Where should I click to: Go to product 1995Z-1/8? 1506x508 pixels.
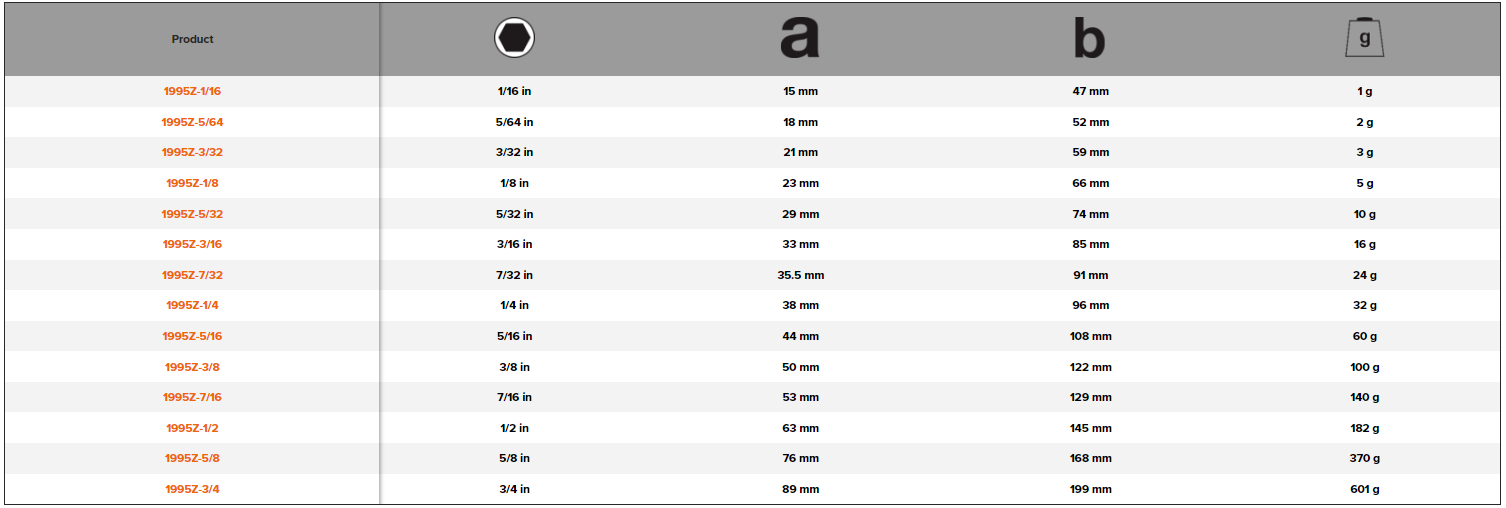[192, 184]
